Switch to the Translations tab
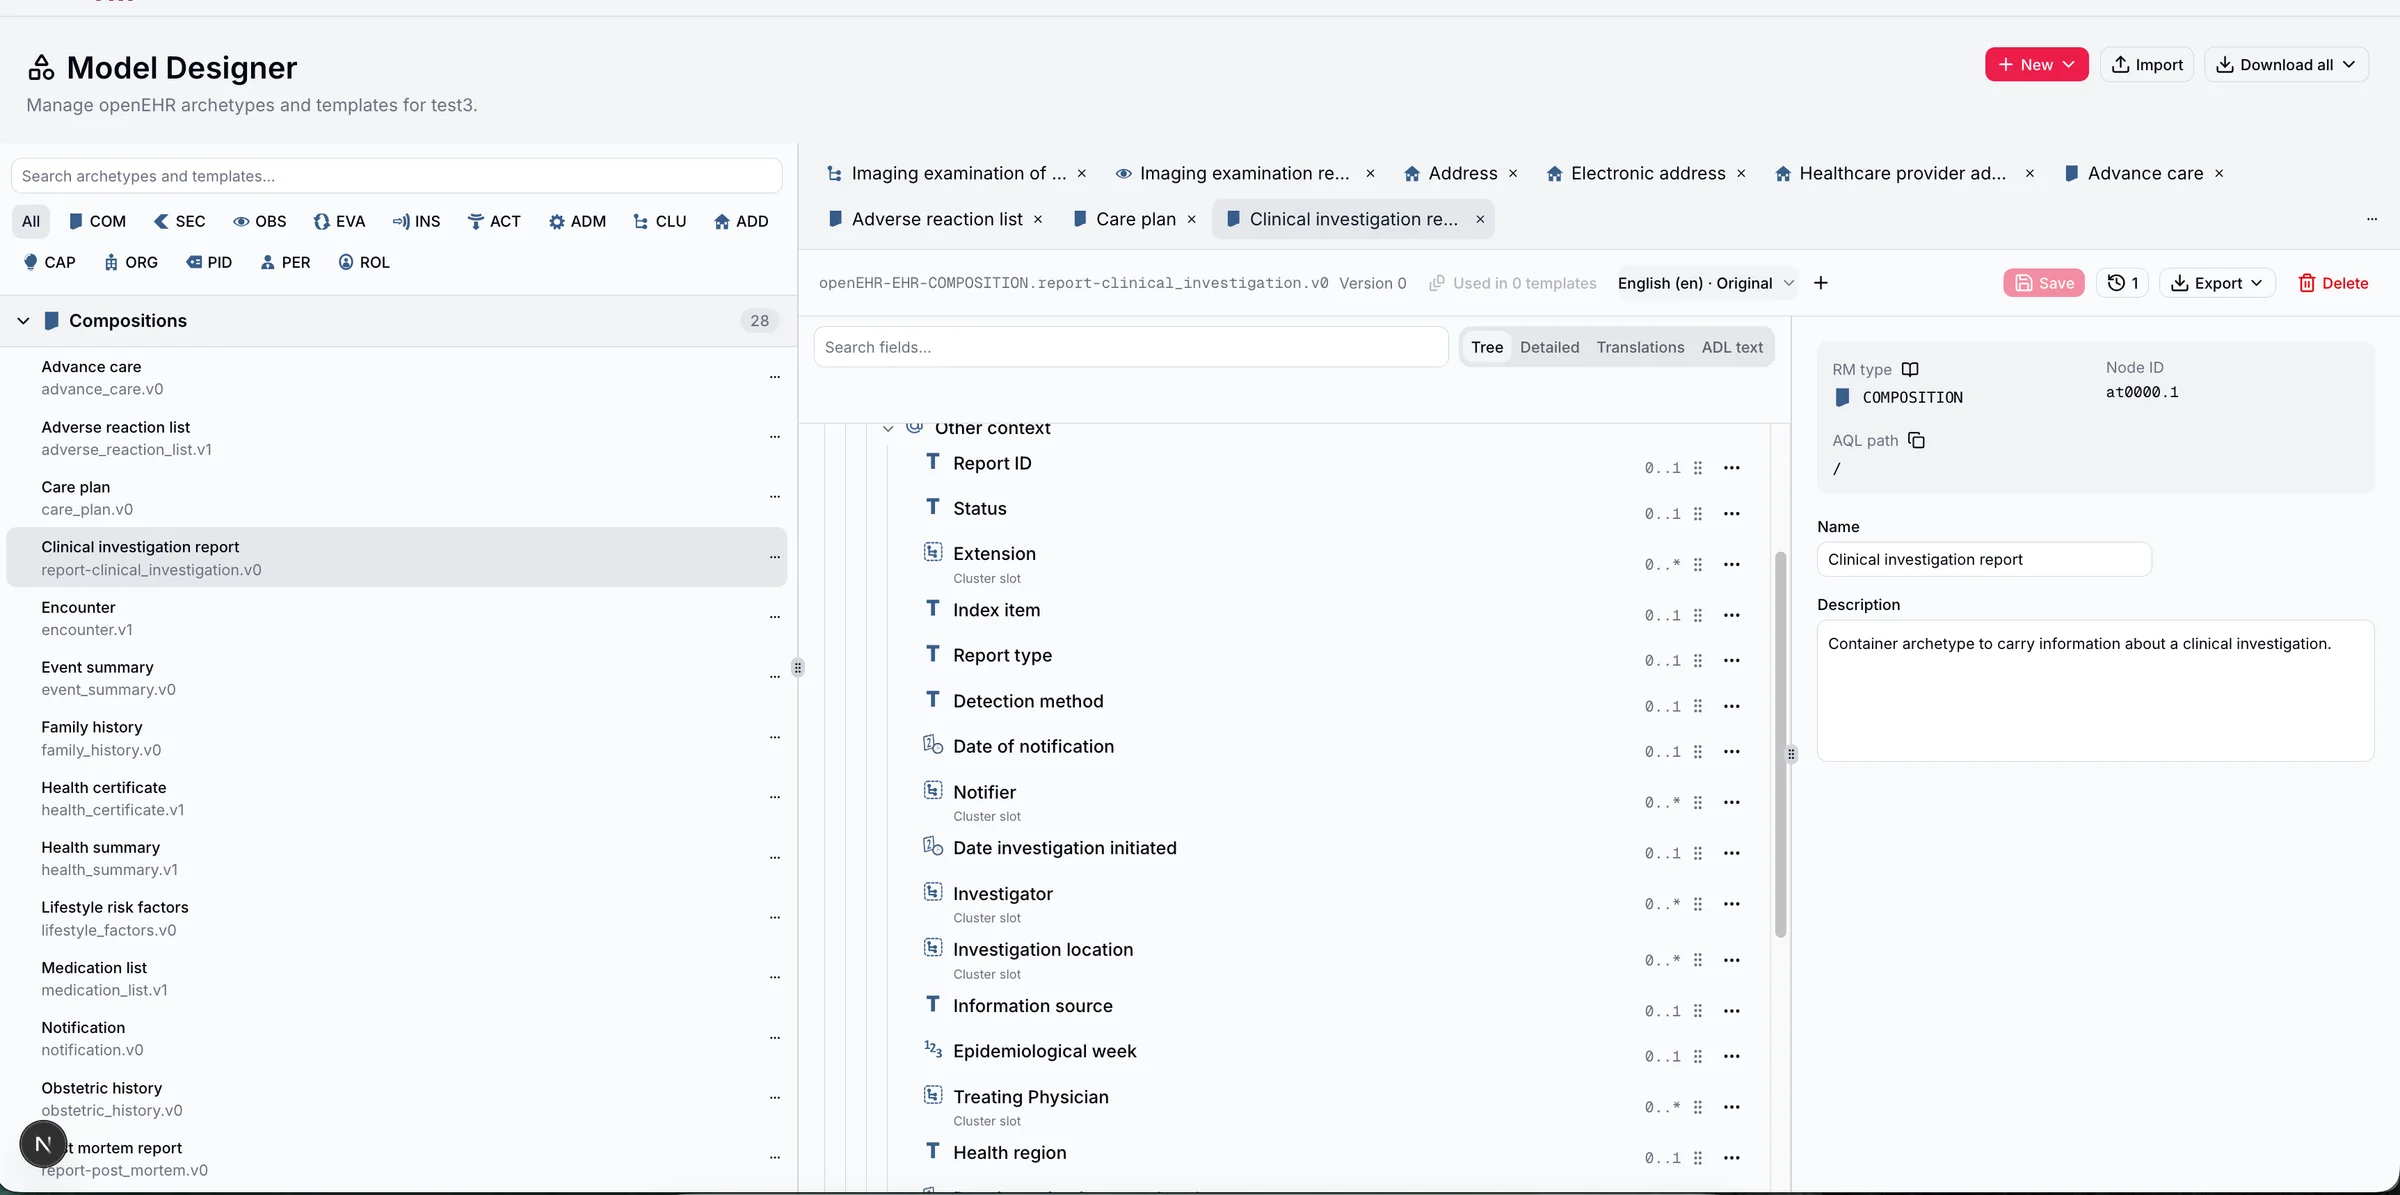 pyautogui.click(x=1640, y=347)
